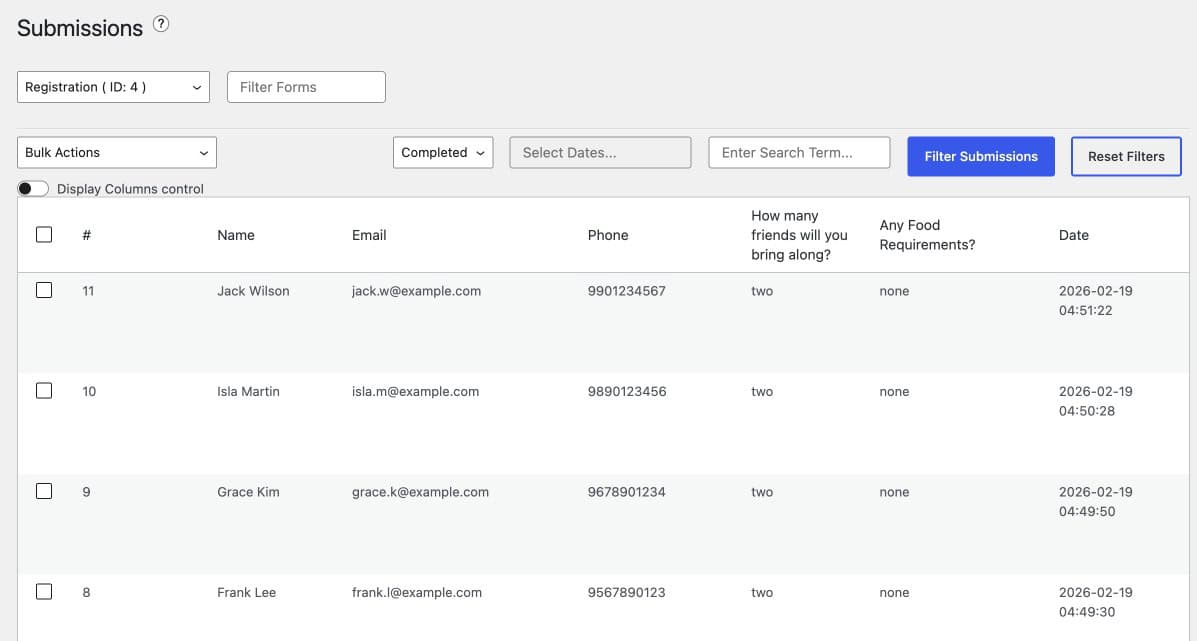
Task: Click the Date column header
Action: [1073, 235]
